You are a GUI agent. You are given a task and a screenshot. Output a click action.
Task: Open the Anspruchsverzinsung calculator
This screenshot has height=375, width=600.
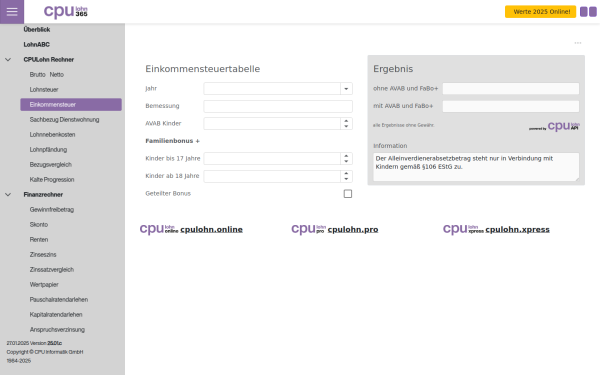[57, 329]
